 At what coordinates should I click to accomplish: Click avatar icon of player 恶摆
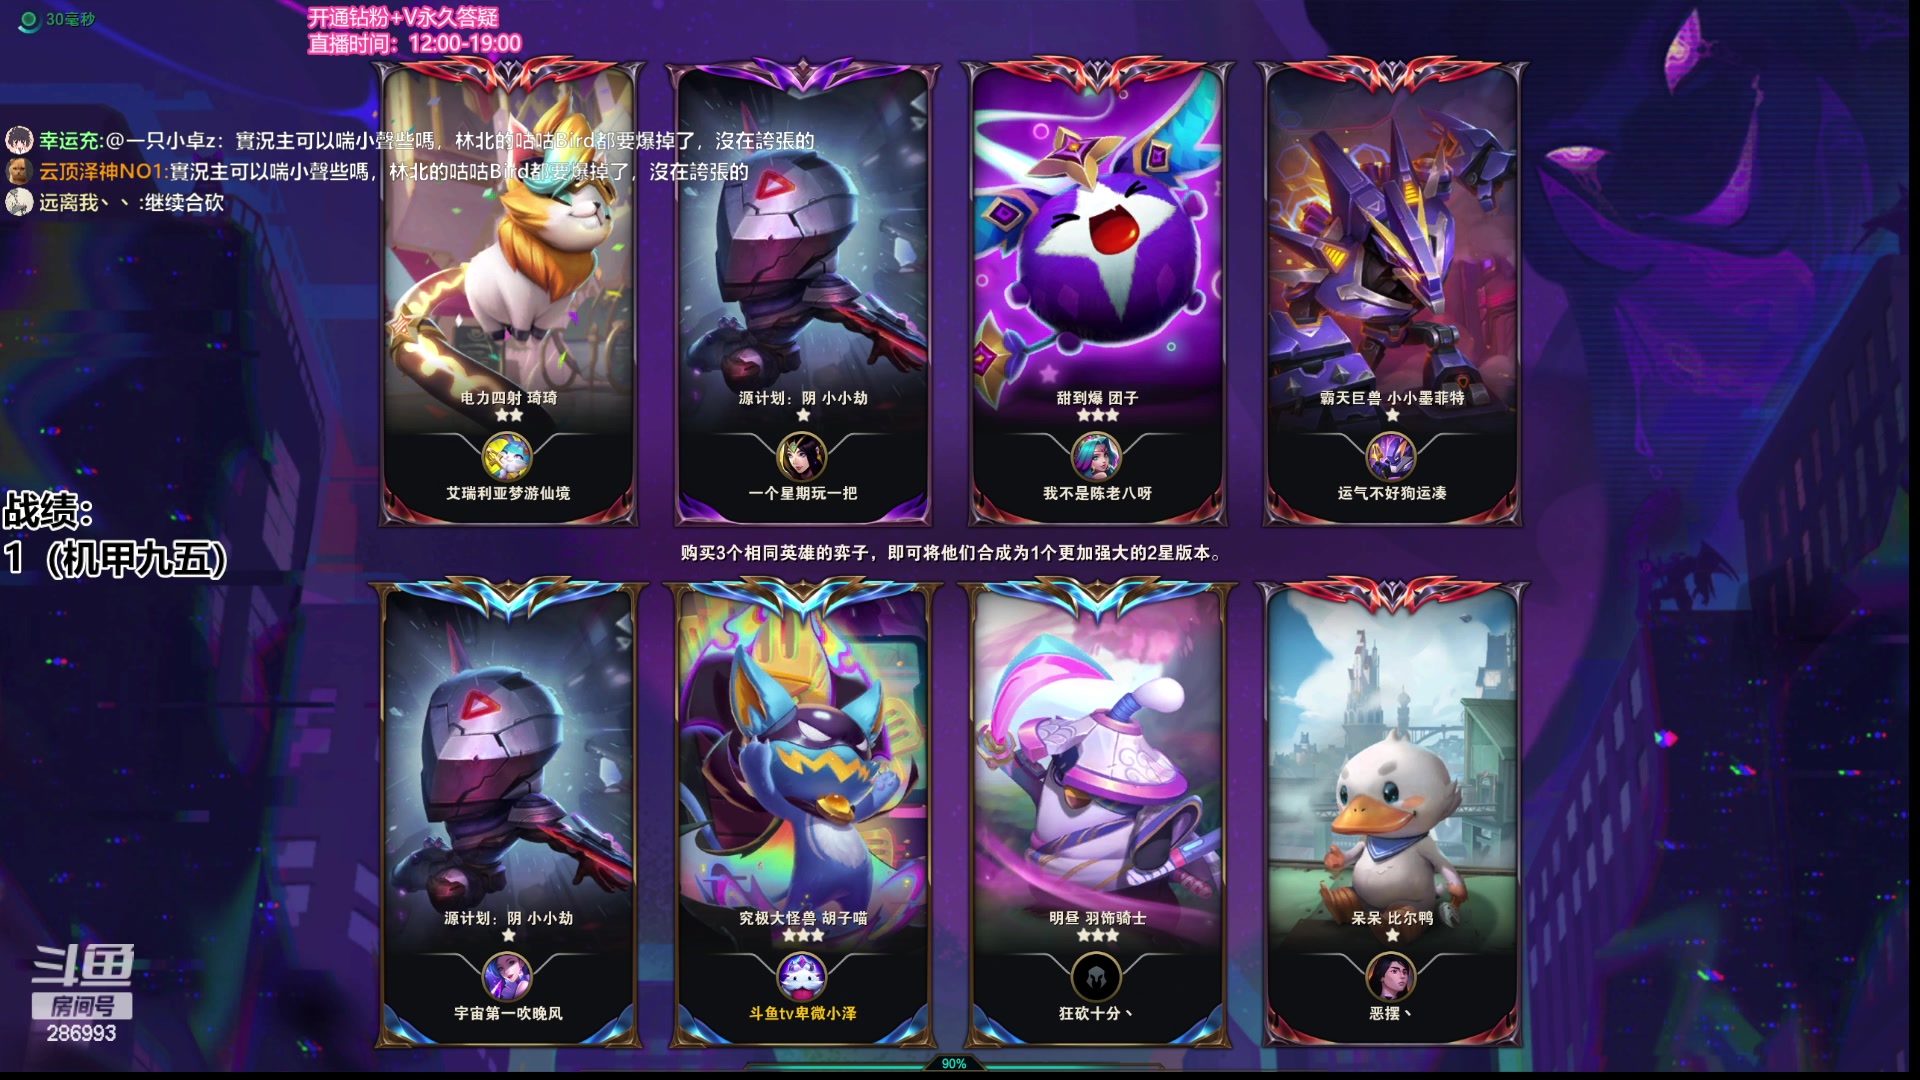click(1391, 977)
